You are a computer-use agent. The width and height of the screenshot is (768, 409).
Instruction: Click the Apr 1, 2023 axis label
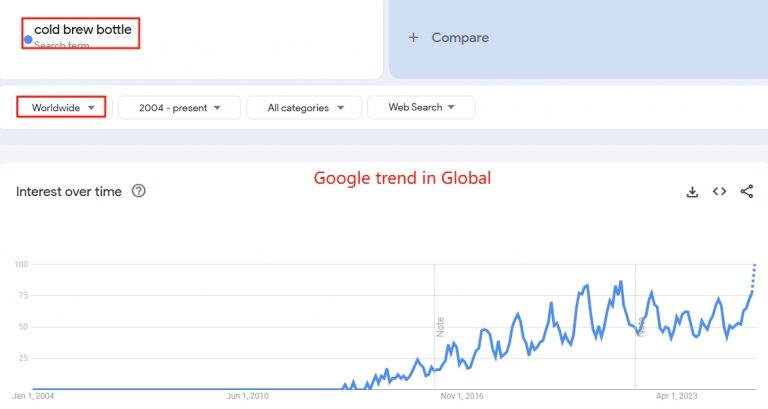coord(676,396)
